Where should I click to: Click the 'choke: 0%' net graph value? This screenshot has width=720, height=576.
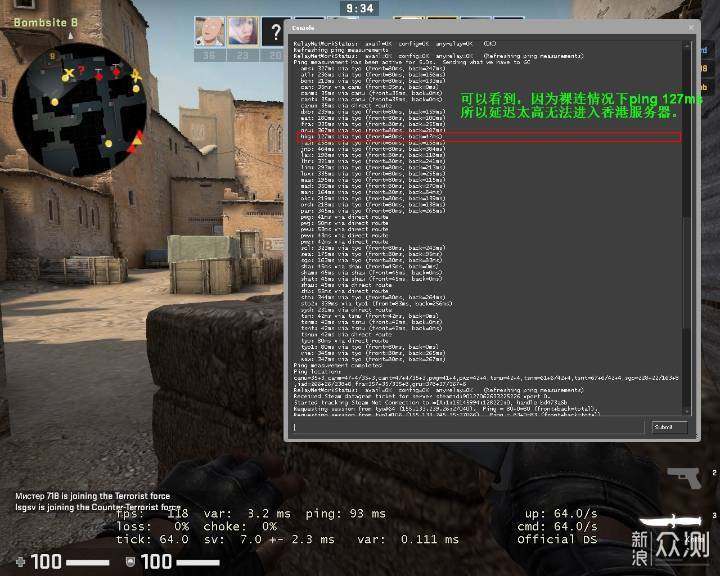pyautogui.click(x=240, y=526)
